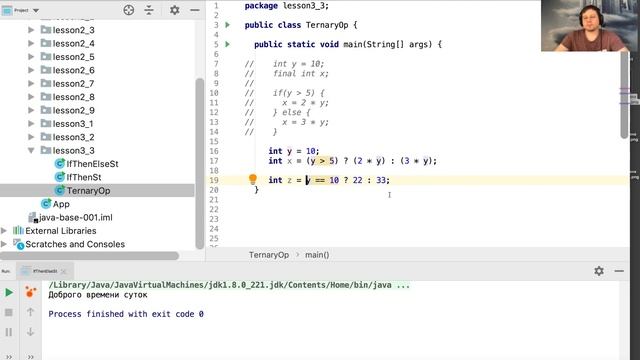Open the IfThenSt class
640x360 pixels.
(x=84, y=177)
